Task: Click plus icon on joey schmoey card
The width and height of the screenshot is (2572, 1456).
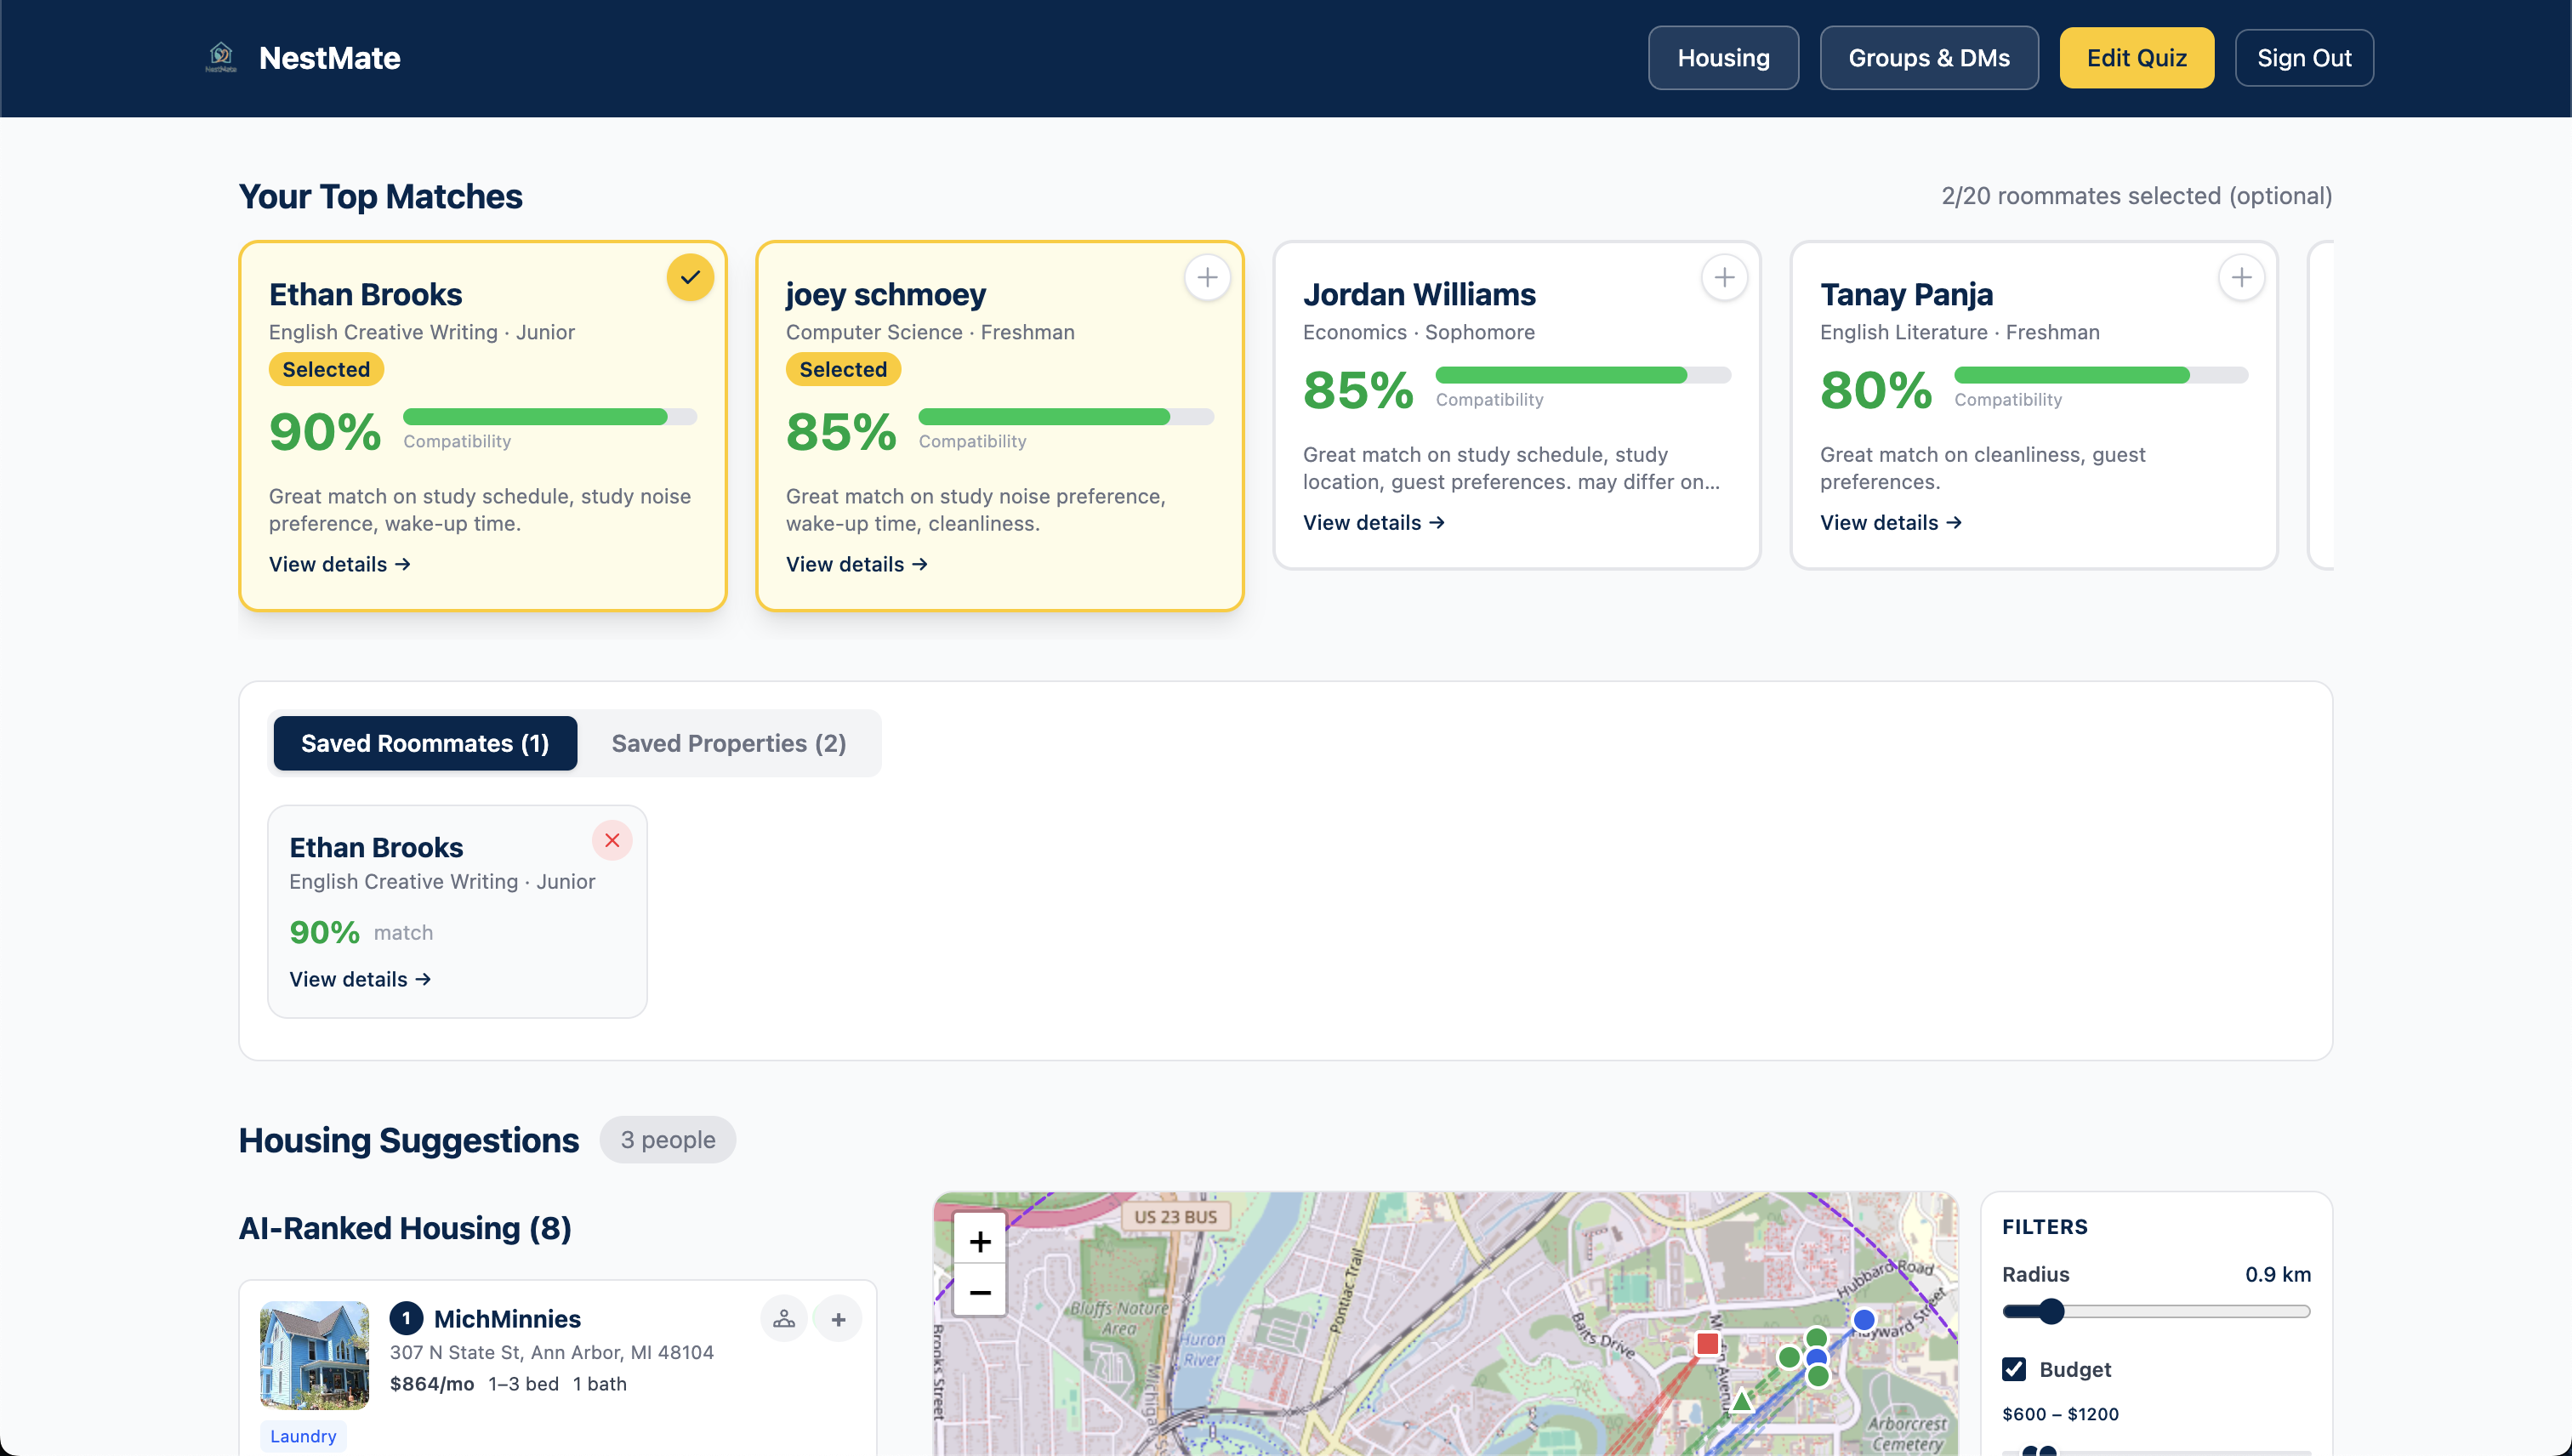Action: [1207, 277]
